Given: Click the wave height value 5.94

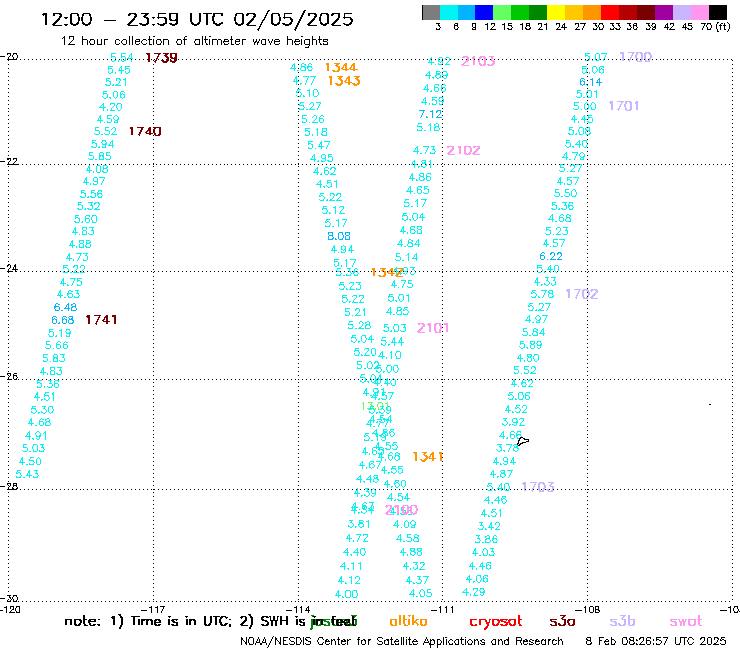Looking at the screenshot, I should point(102,144).
